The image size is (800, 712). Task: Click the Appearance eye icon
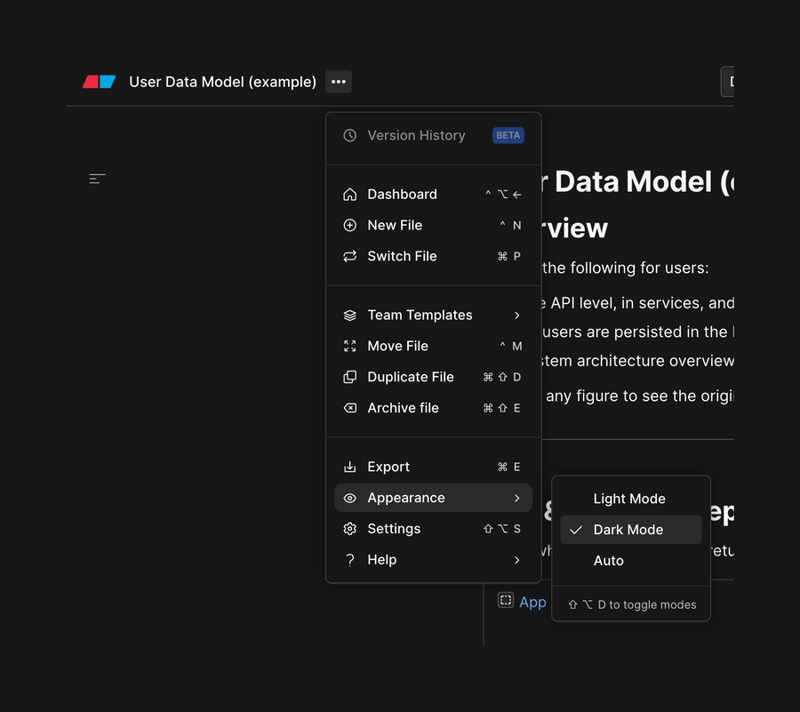coord(351,497)
